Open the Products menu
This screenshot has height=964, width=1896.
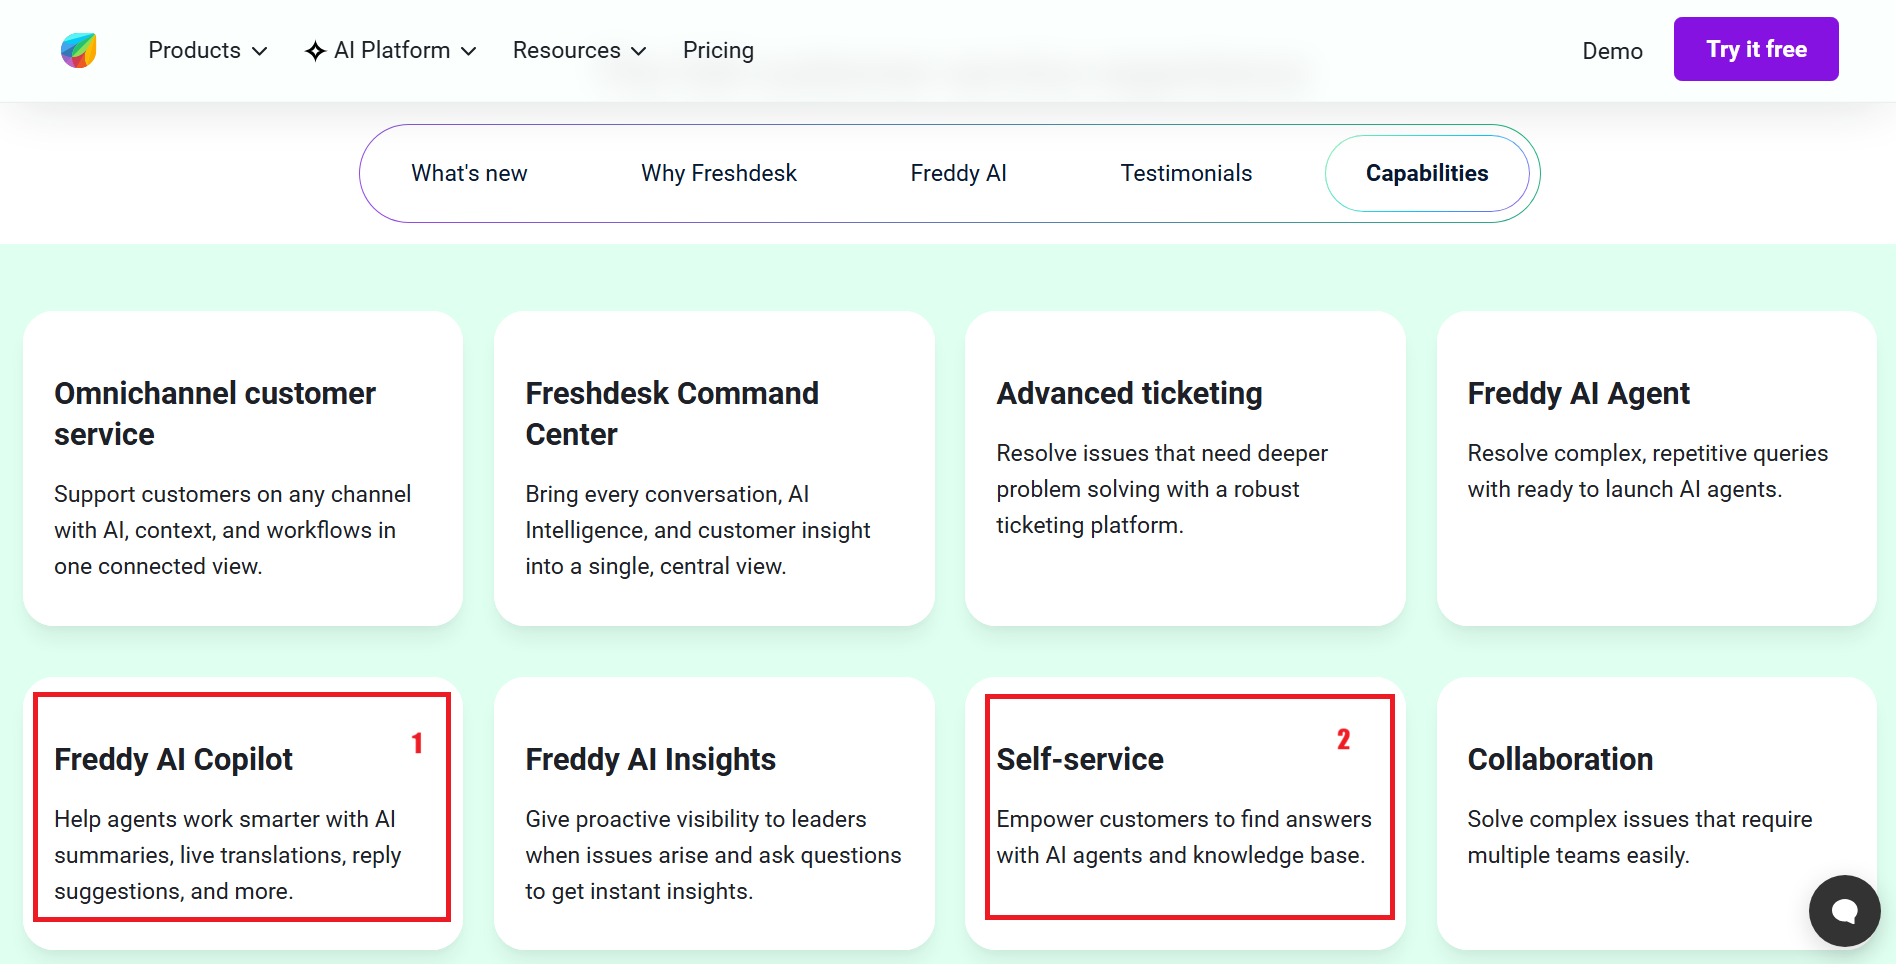point(208,50)
